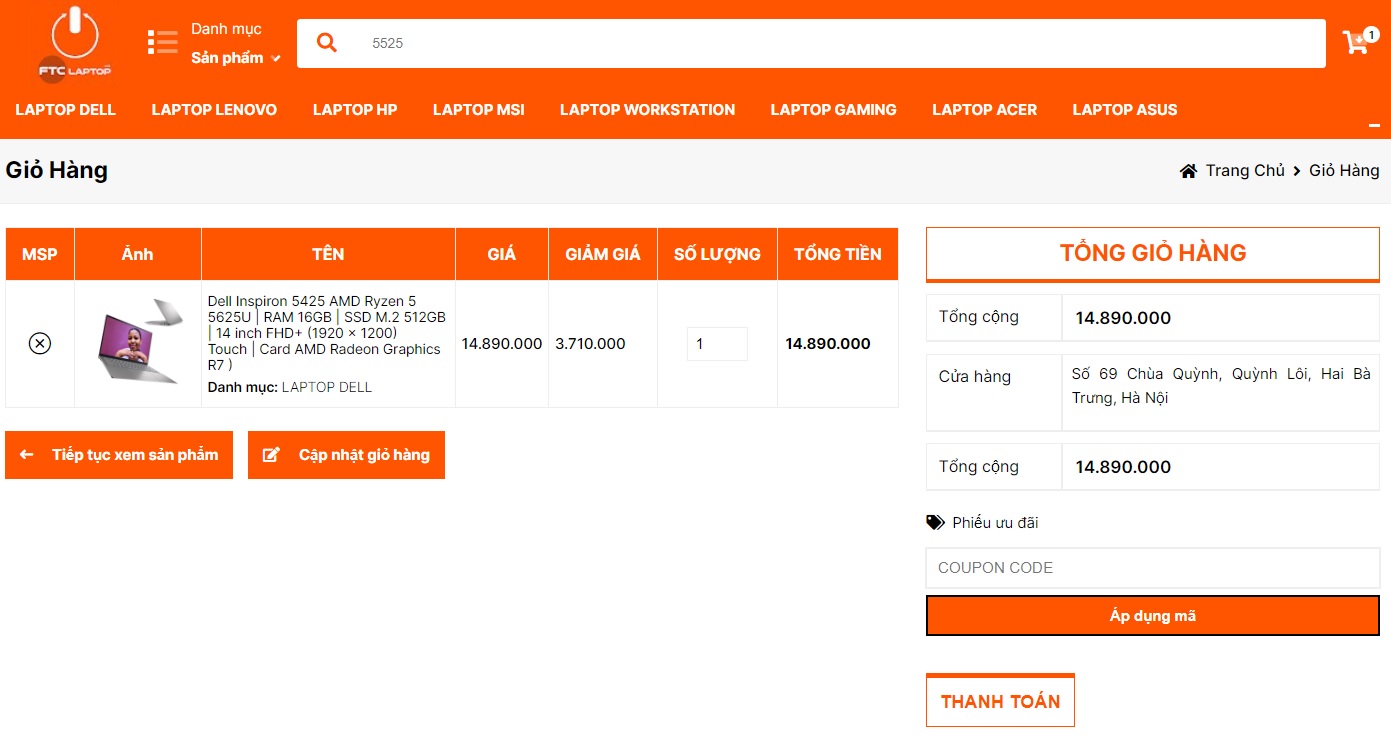Click the coupon tag icon
Viewport: 1391px width, 745px height.
(x=935, y=523)
